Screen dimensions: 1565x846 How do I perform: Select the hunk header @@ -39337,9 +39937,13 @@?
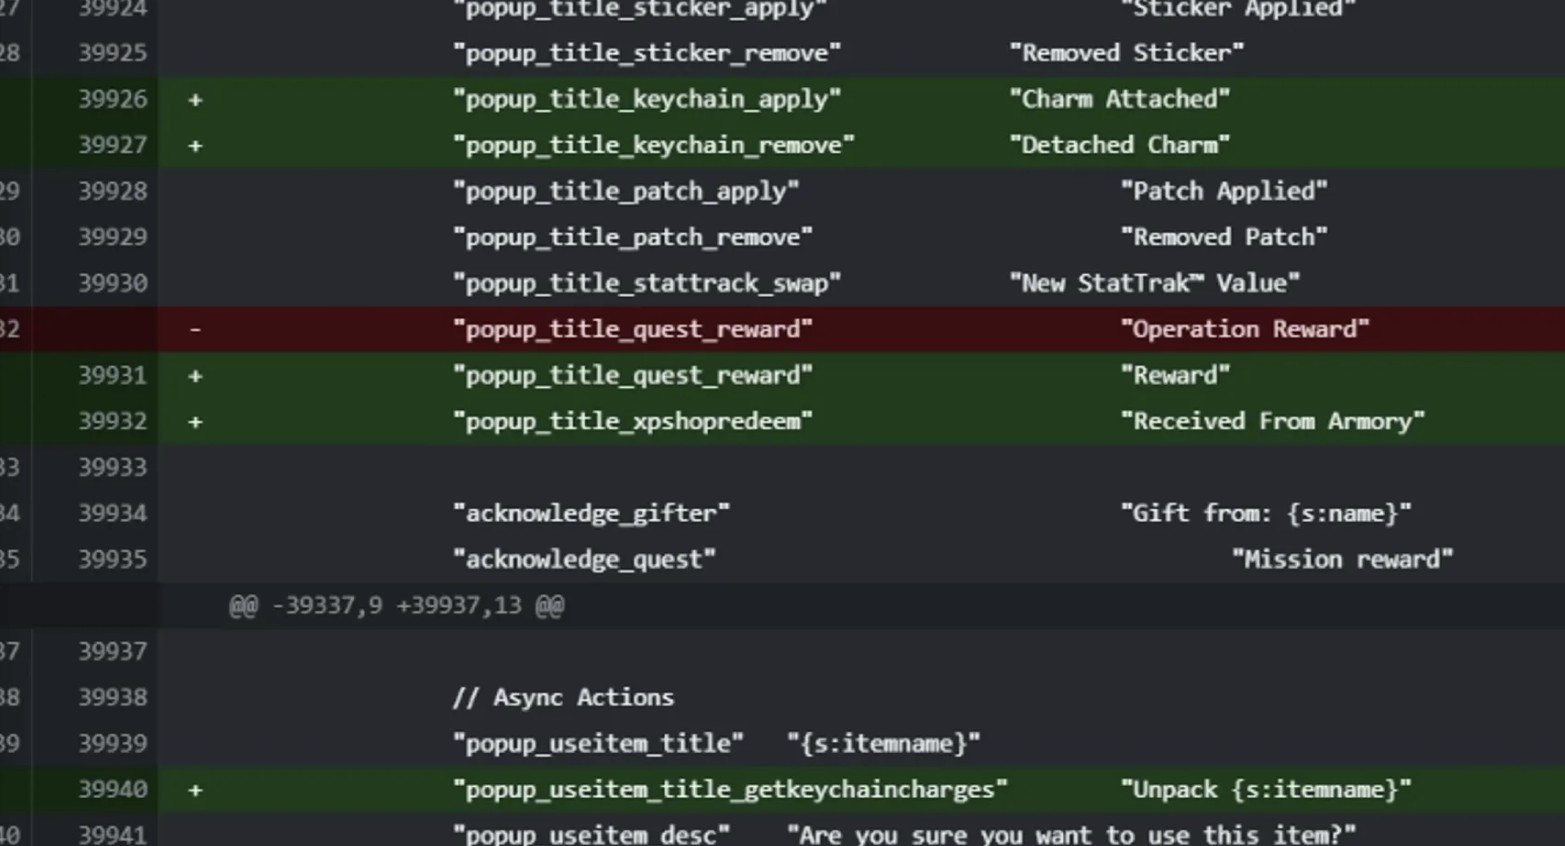397,605
